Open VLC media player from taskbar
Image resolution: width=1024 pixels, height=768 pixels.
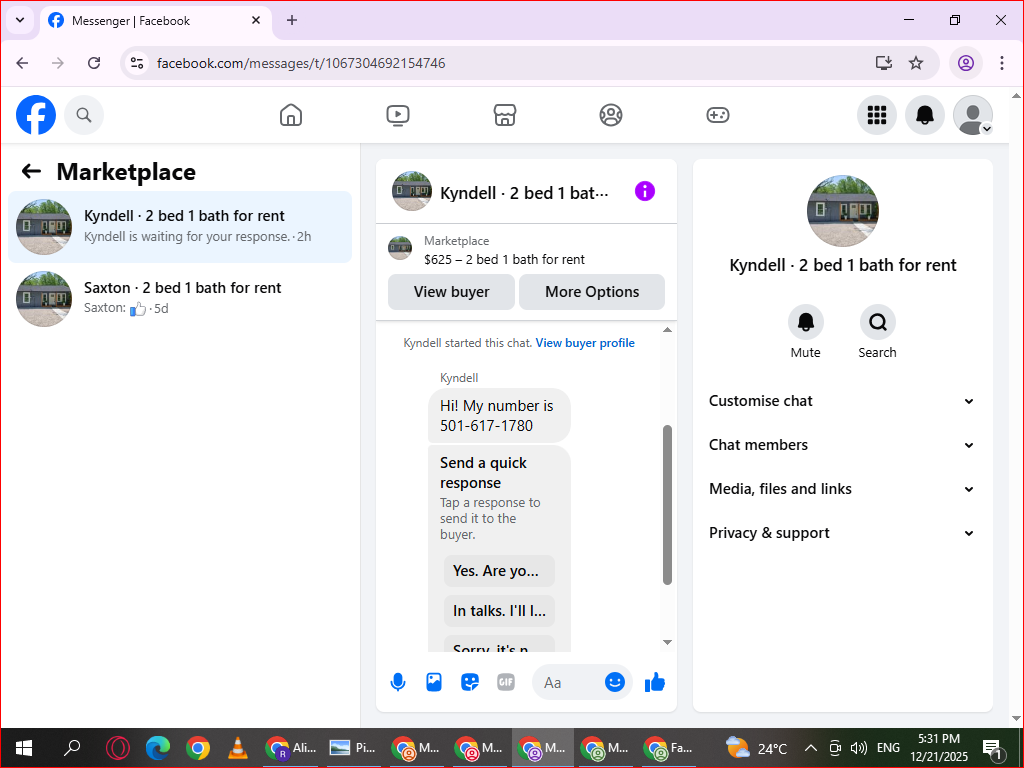pyautogui.click(x=237, y=748)
